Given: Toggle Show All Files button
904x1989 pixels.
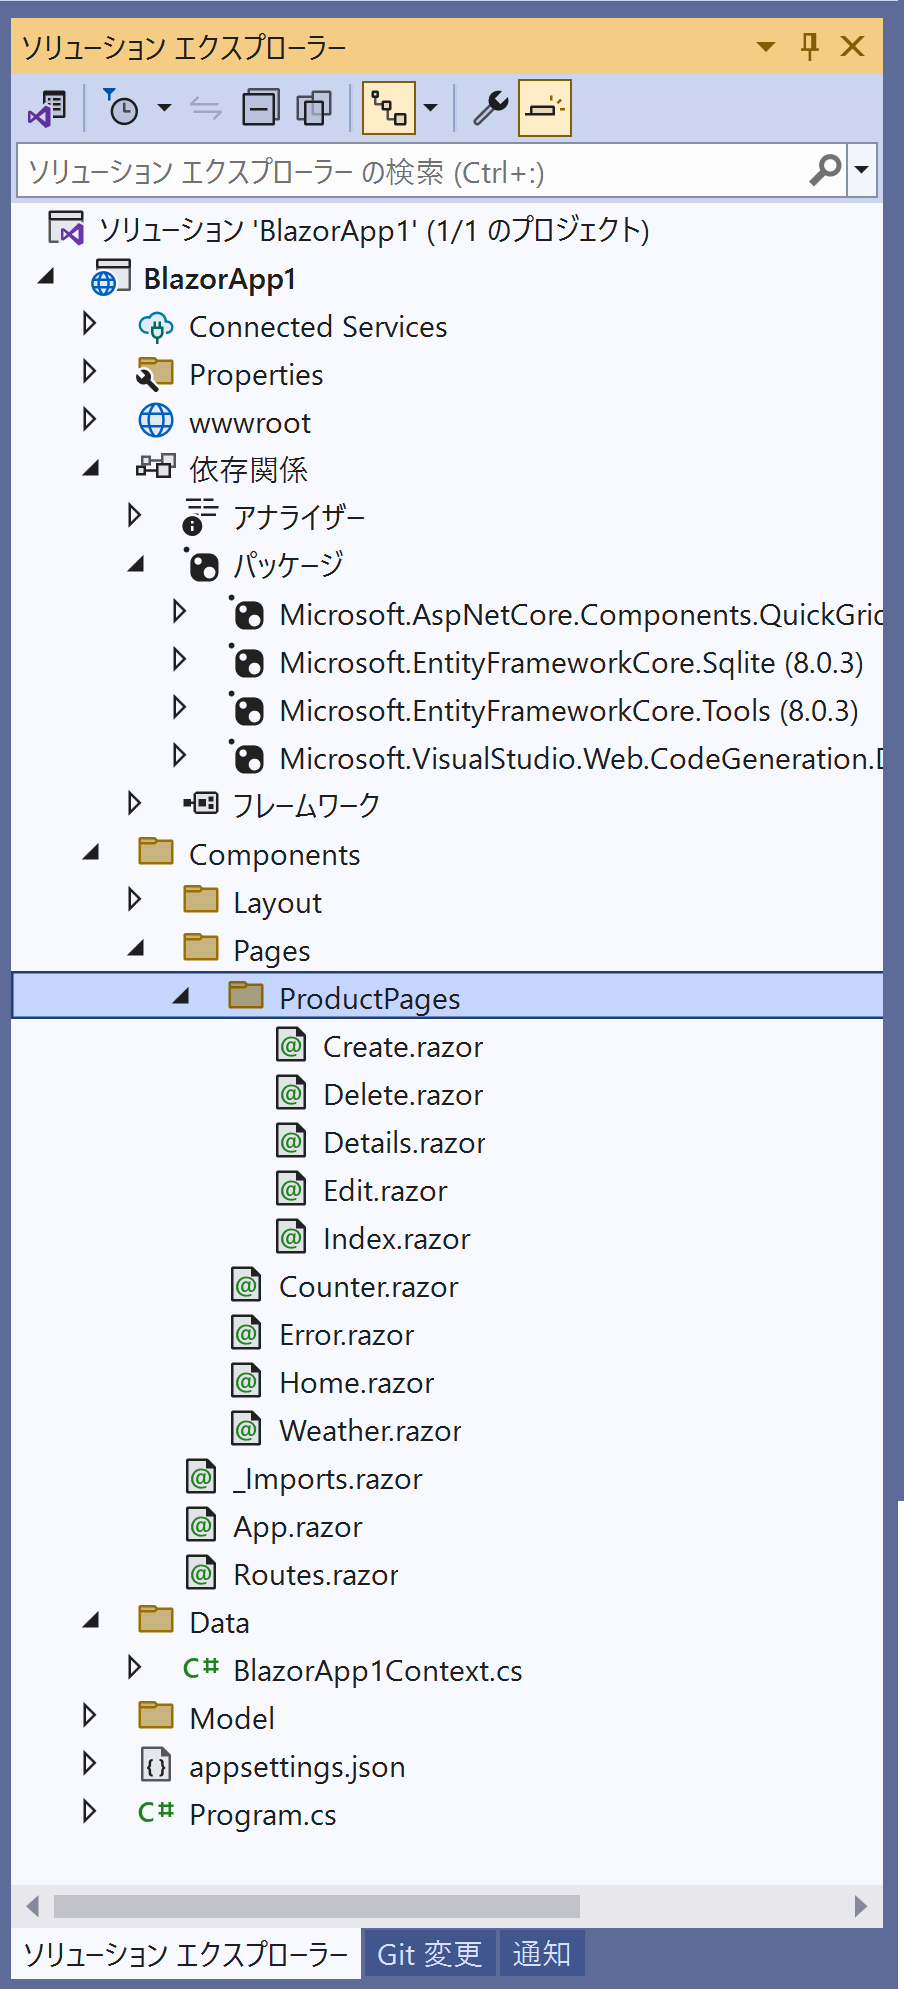Looking at the screenshot, I should (x=315, y=108).
